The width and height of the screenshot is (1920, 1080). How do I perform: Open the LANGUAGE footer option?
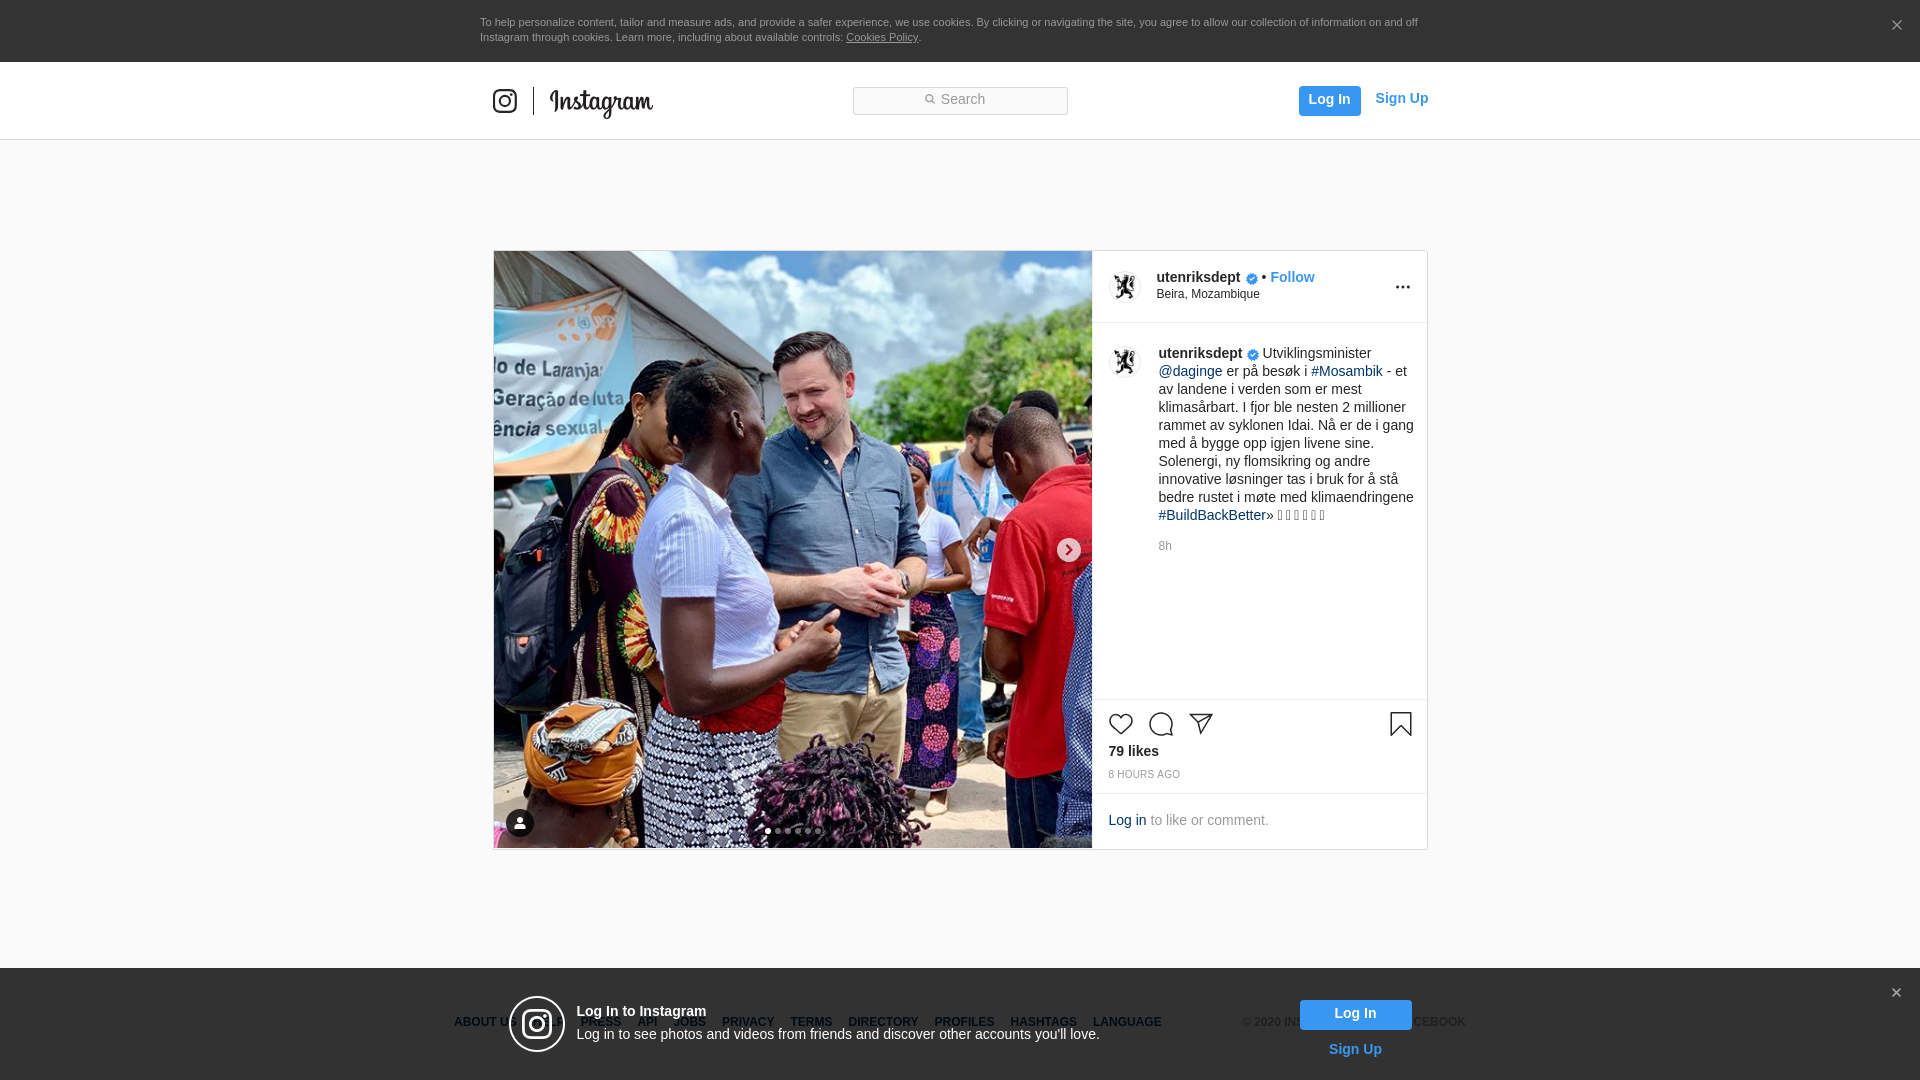point(1127,1022)
